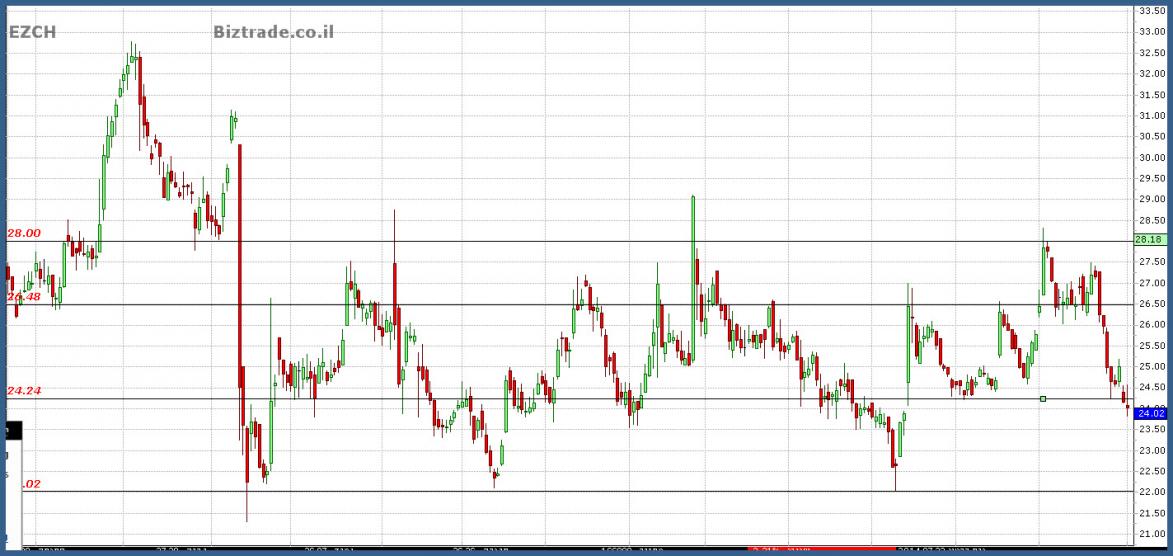Click the green 28.18 price tag

pyautogui.click(x=1148, y=240)
